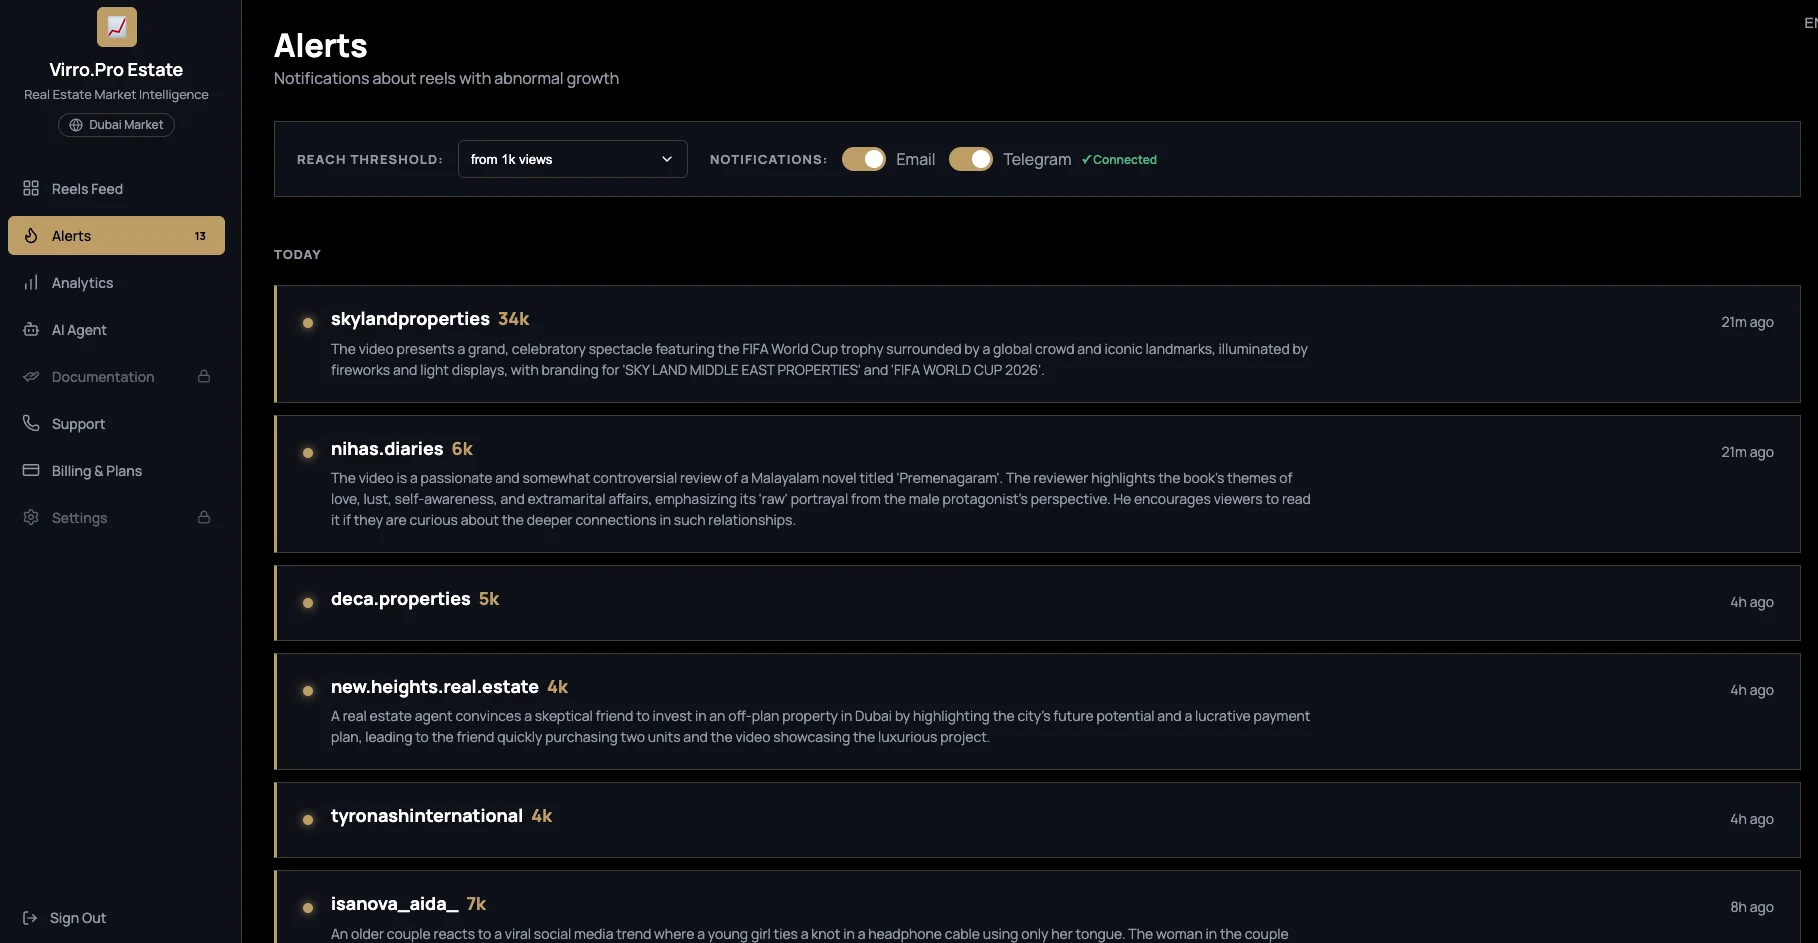Click the 7k count beside isanova_aida_
The width and height of the screenshot is (1818, 943).
[476, 903]
